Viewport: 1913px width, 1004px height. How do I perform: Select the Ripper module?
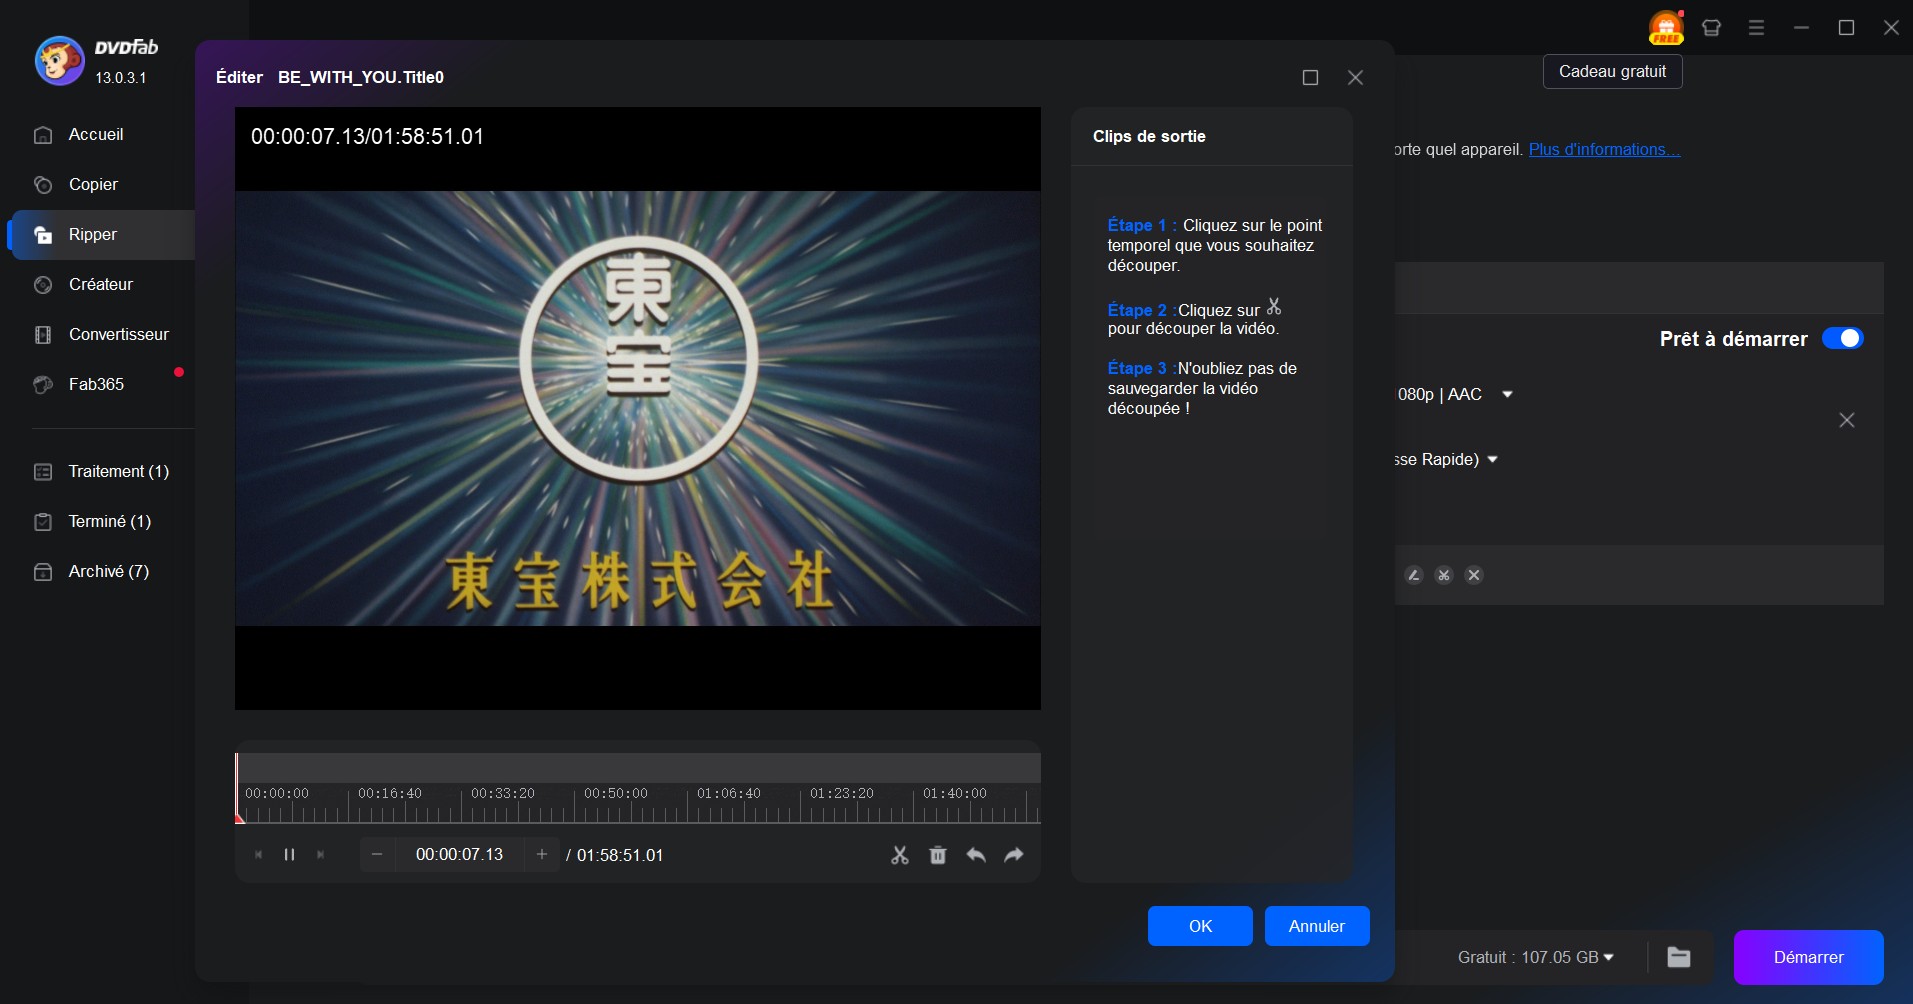coord(101,234)
